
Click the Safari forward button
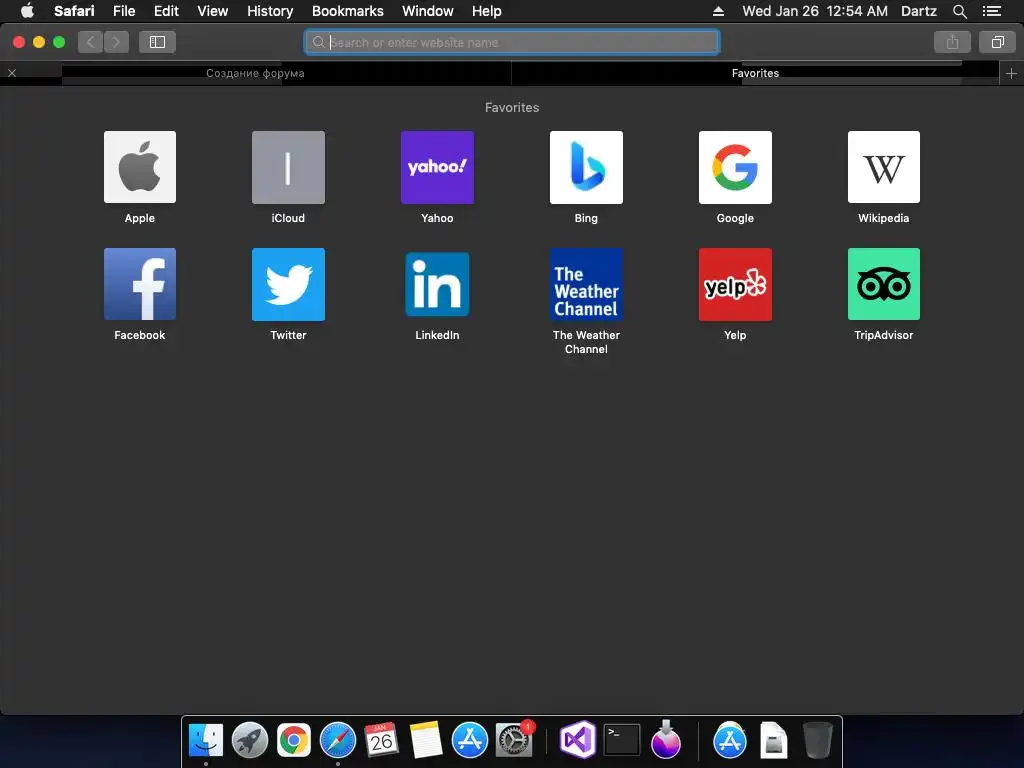pos(116,42)
